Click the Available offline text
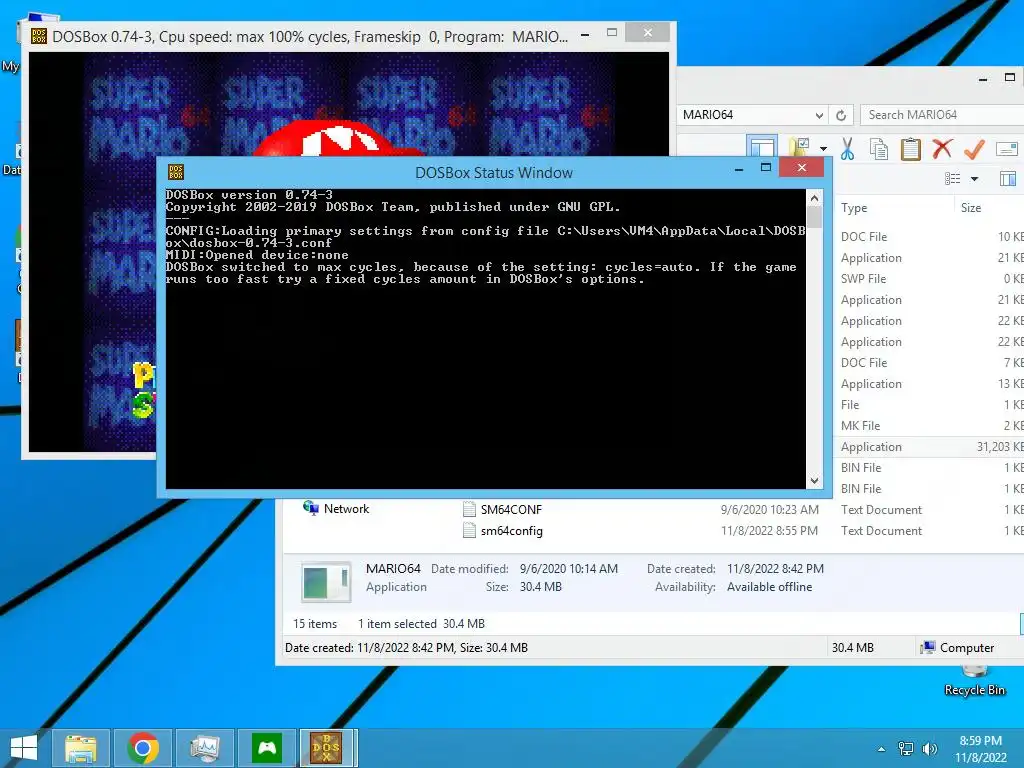This screenshot has height=768, width=1024. 769,587
